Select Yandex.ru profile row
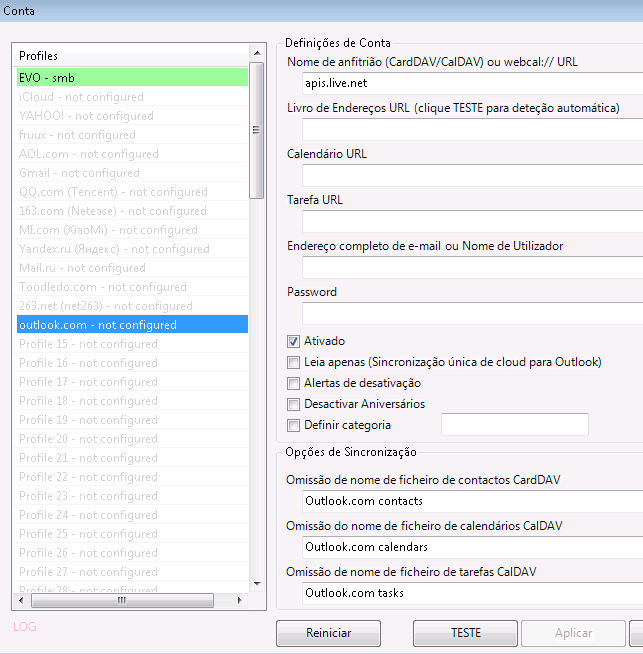This screenshot has height=654, width=643. (x=132, y=249)
